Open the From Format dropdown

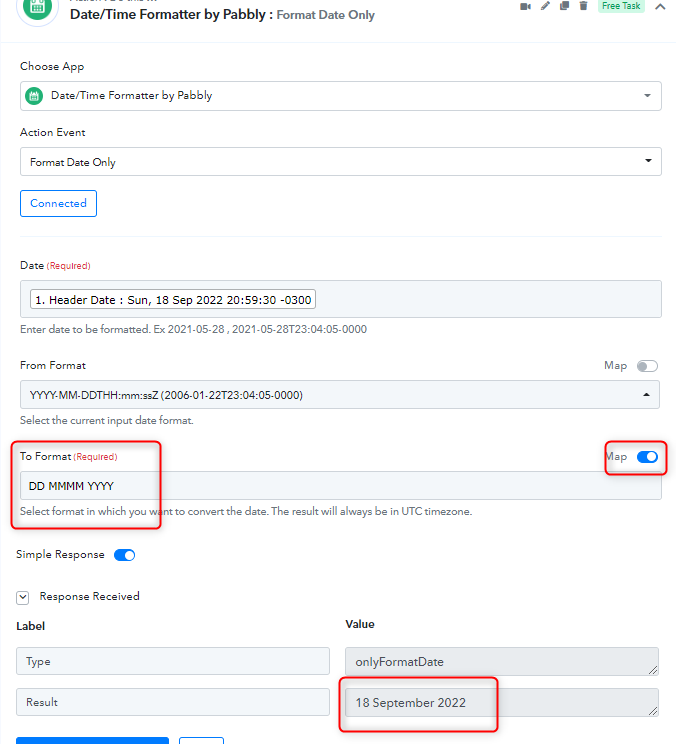click(340, 395)
